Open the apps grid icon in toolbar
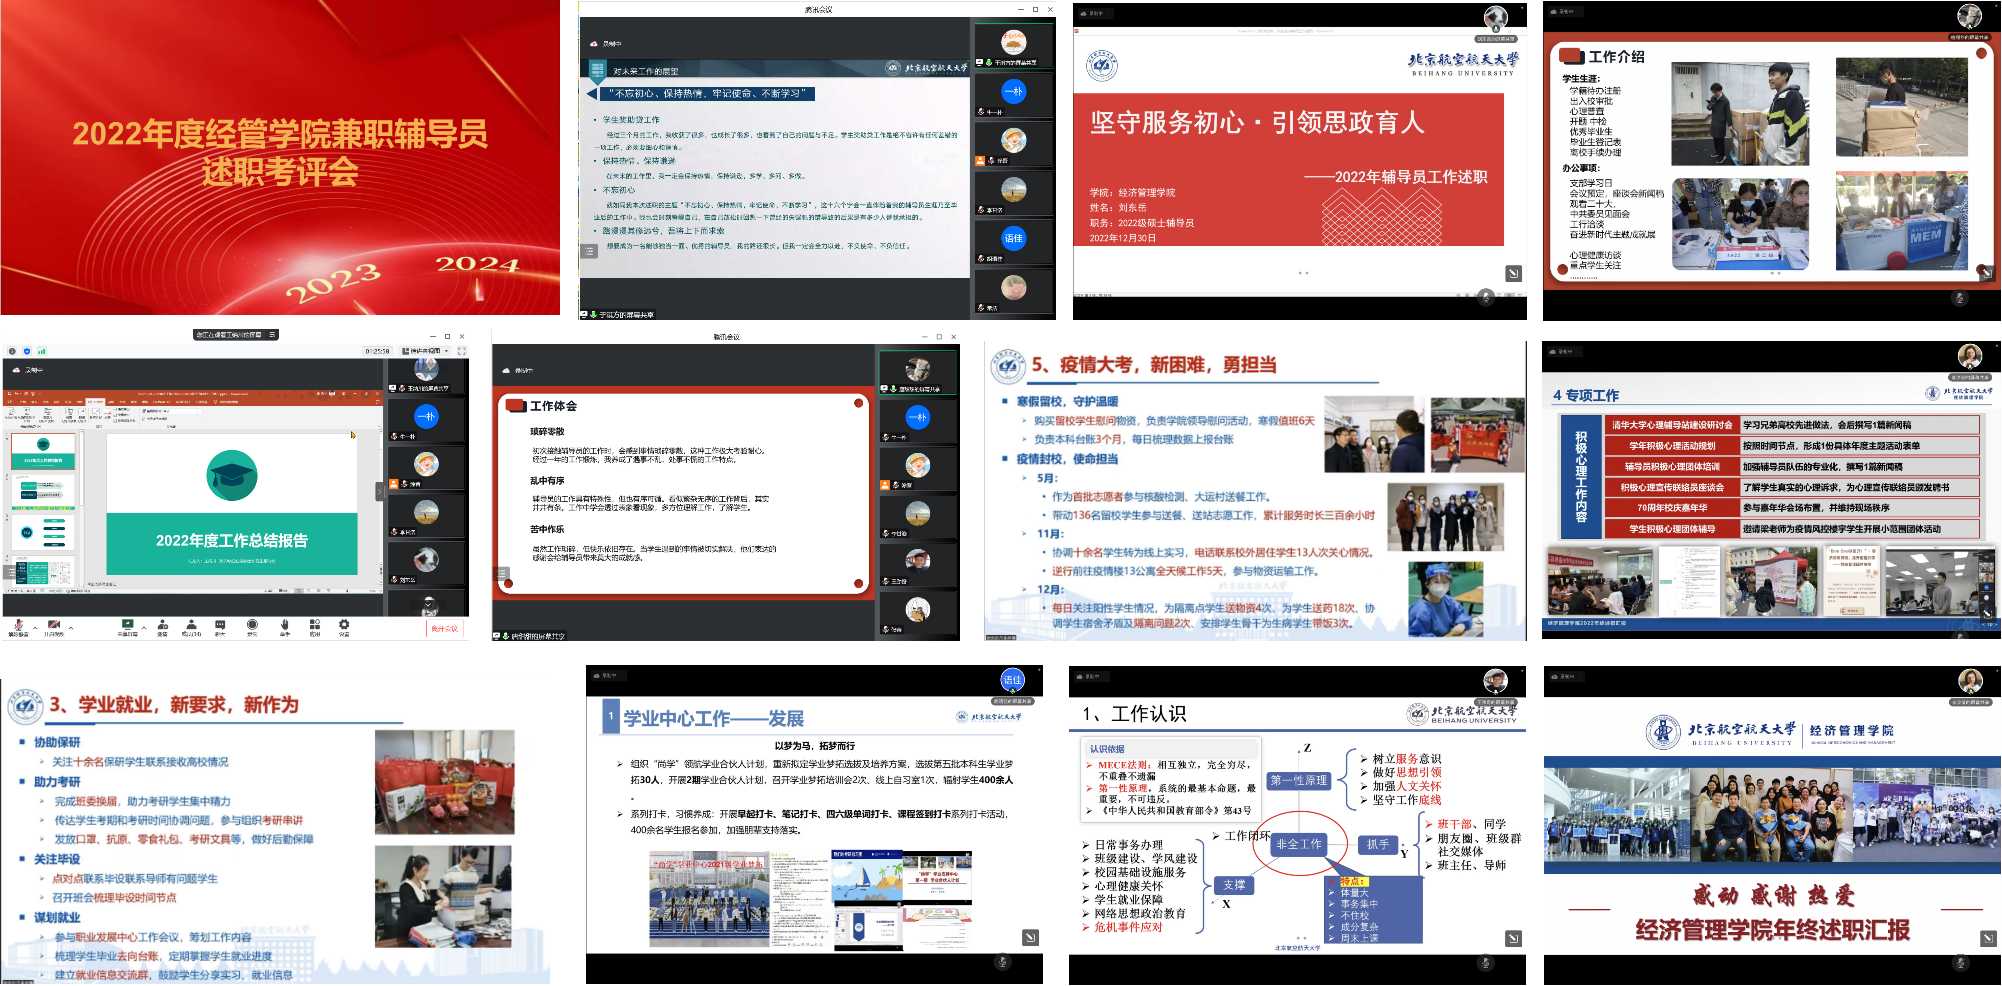 (x=315, y=626)
